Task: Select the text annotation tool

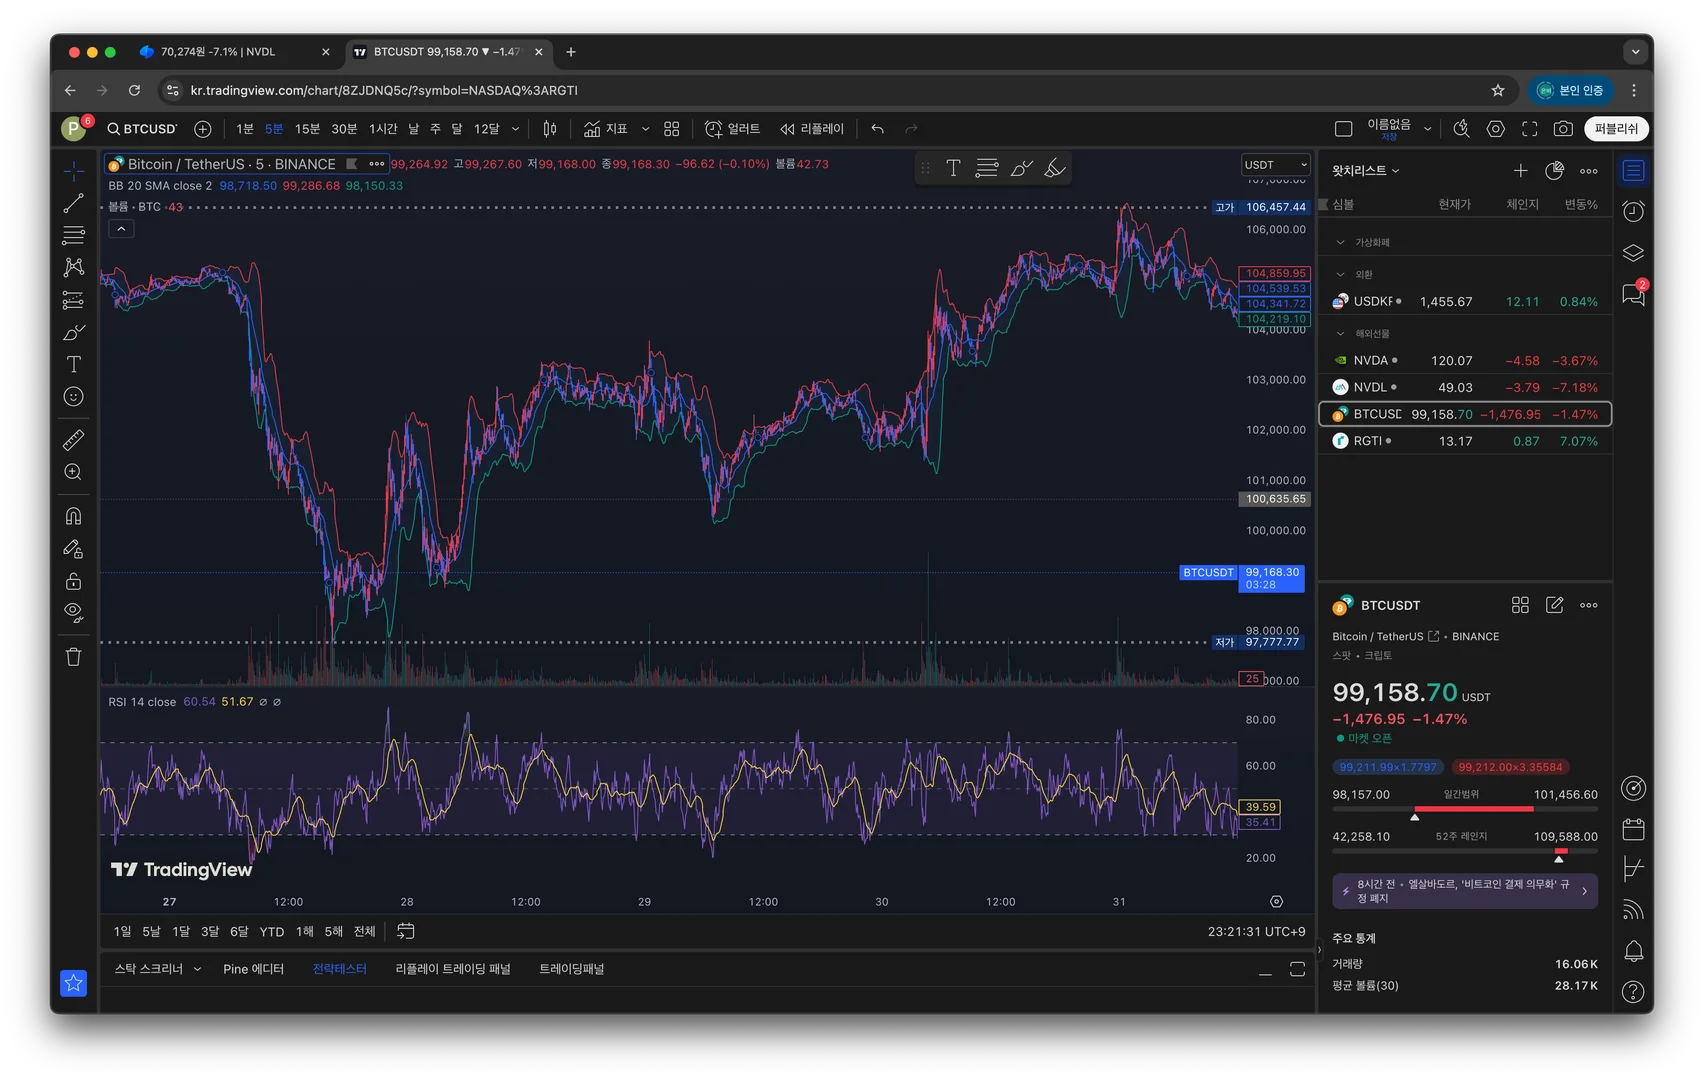Action: [73, 364]
